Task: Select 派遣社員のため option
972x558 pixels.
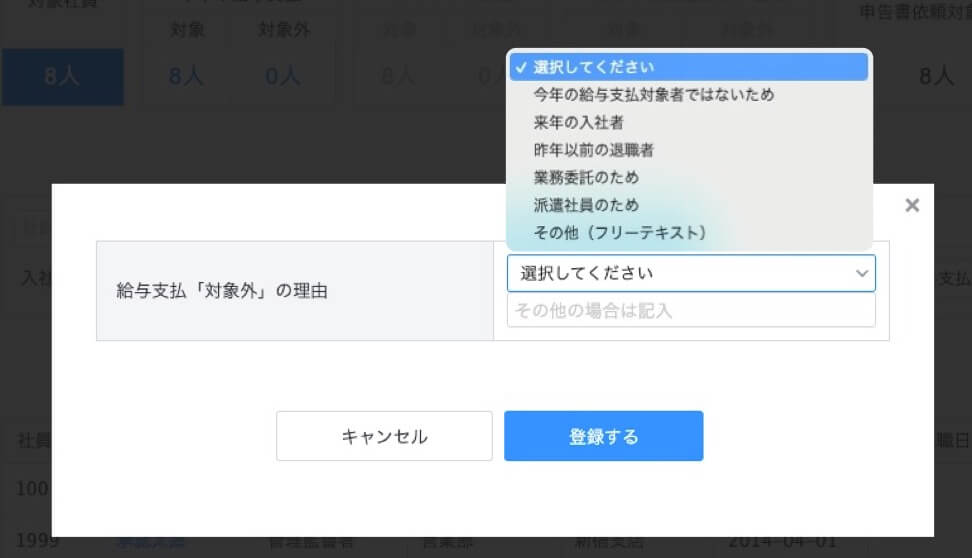Action: coord(586,205)
